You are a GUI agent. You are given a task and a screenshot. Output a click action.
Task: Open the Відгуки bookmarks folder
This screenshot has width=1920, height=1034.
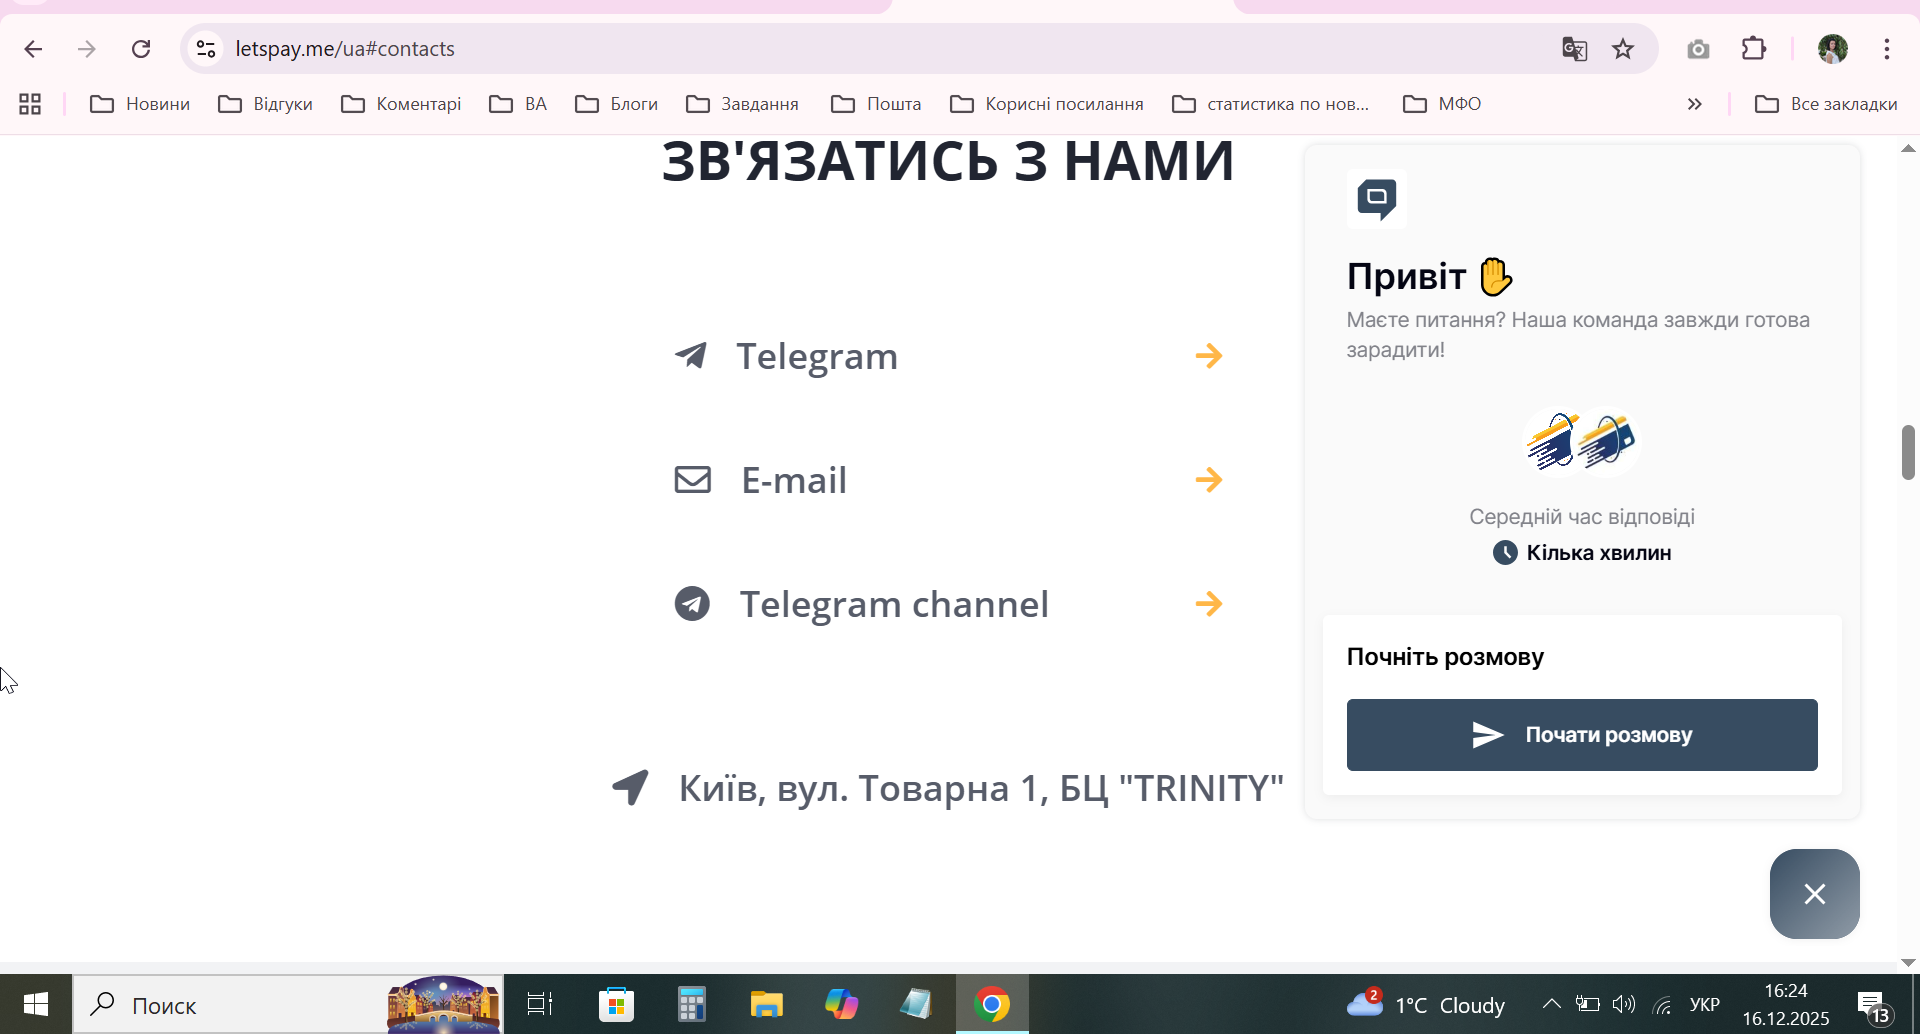265,104
